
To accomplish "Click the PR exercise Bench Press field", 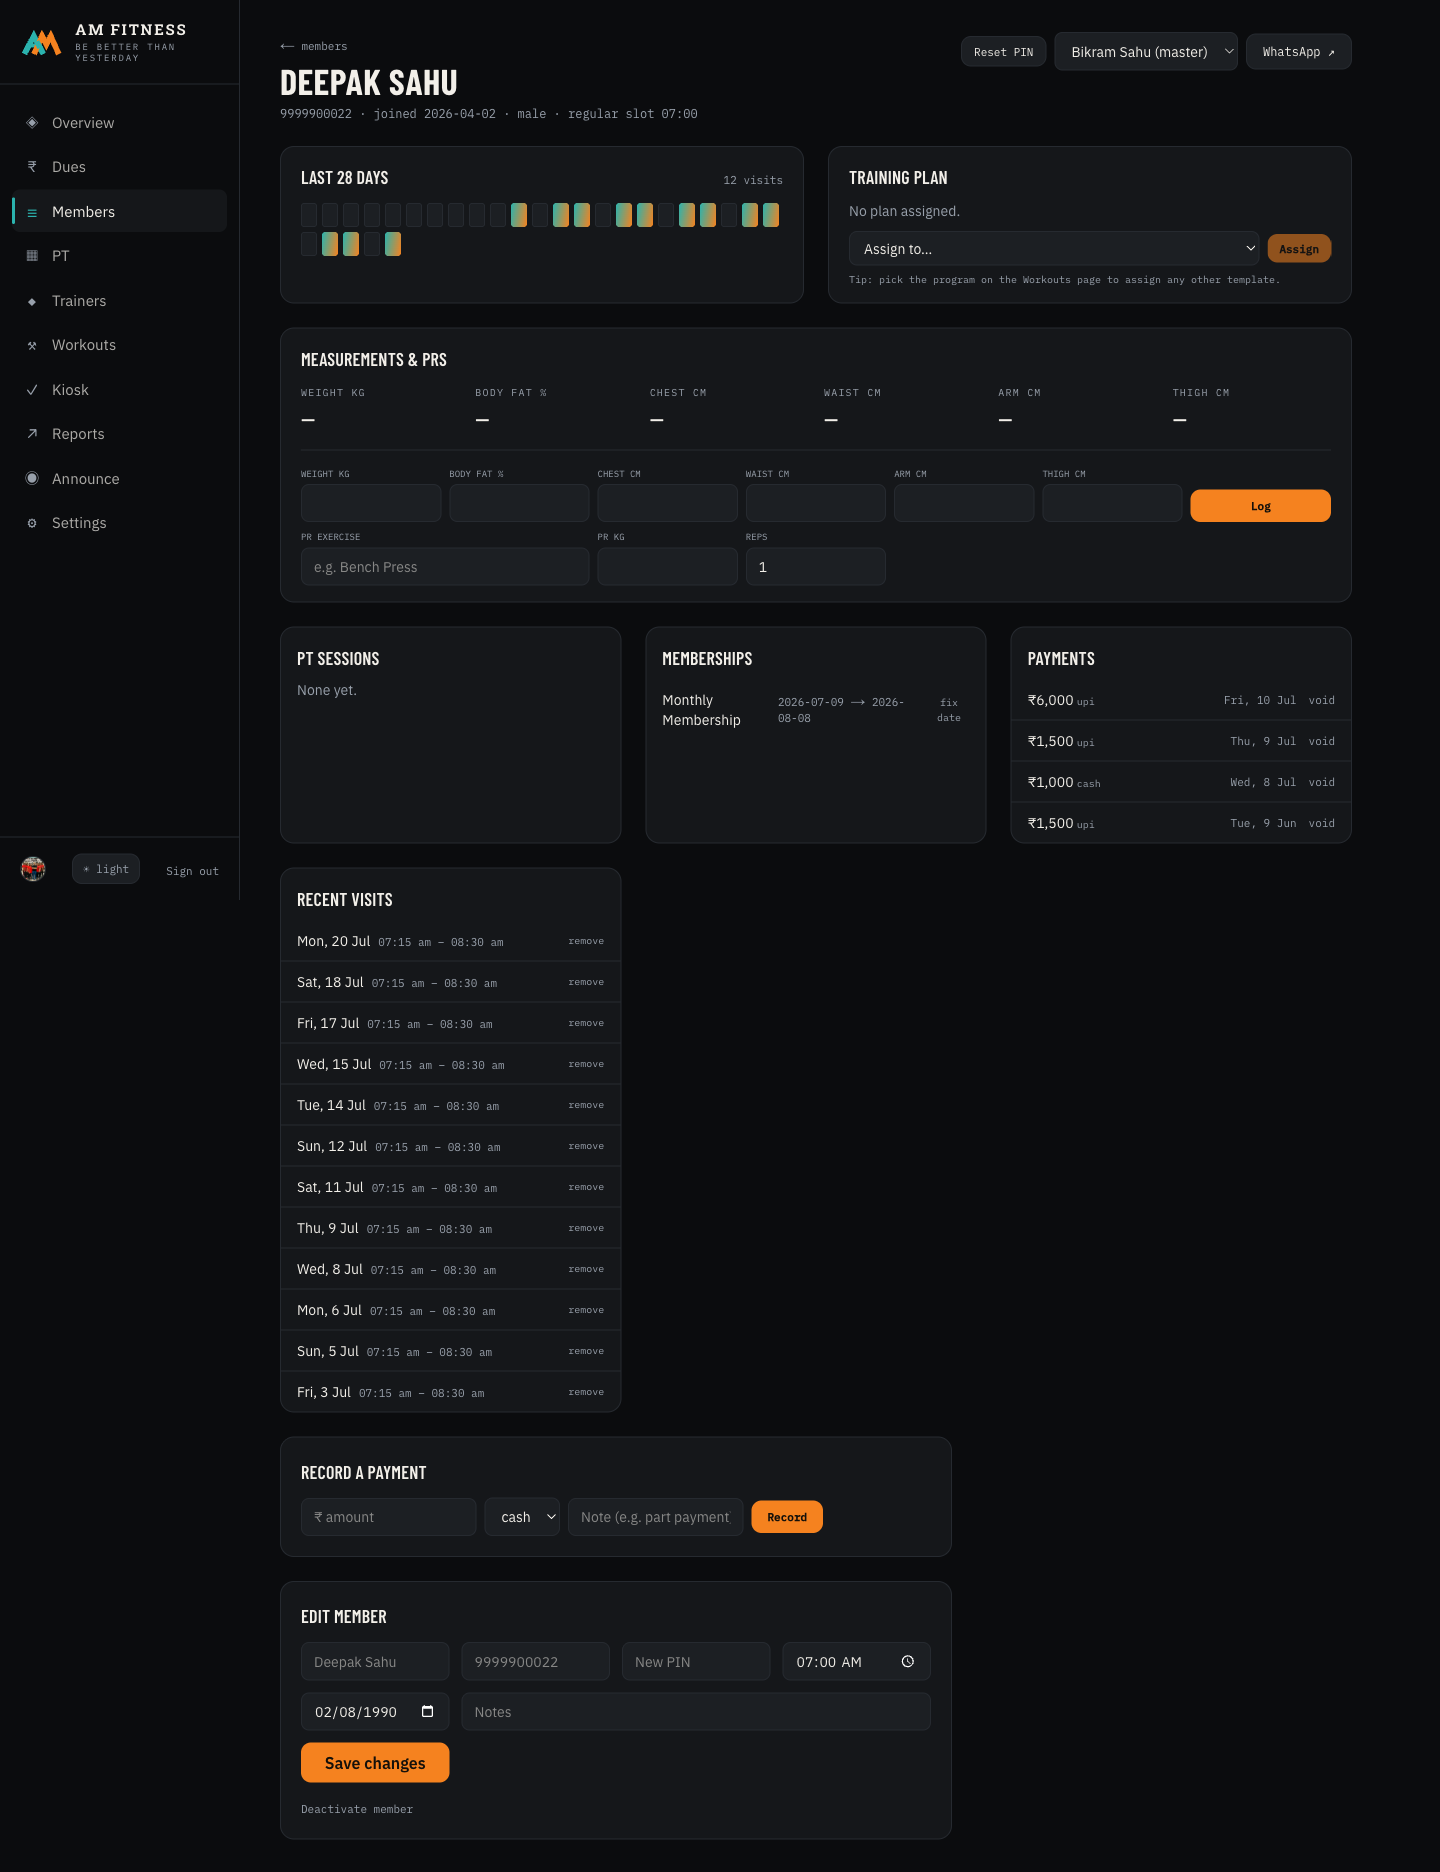I will coord(445,567).
